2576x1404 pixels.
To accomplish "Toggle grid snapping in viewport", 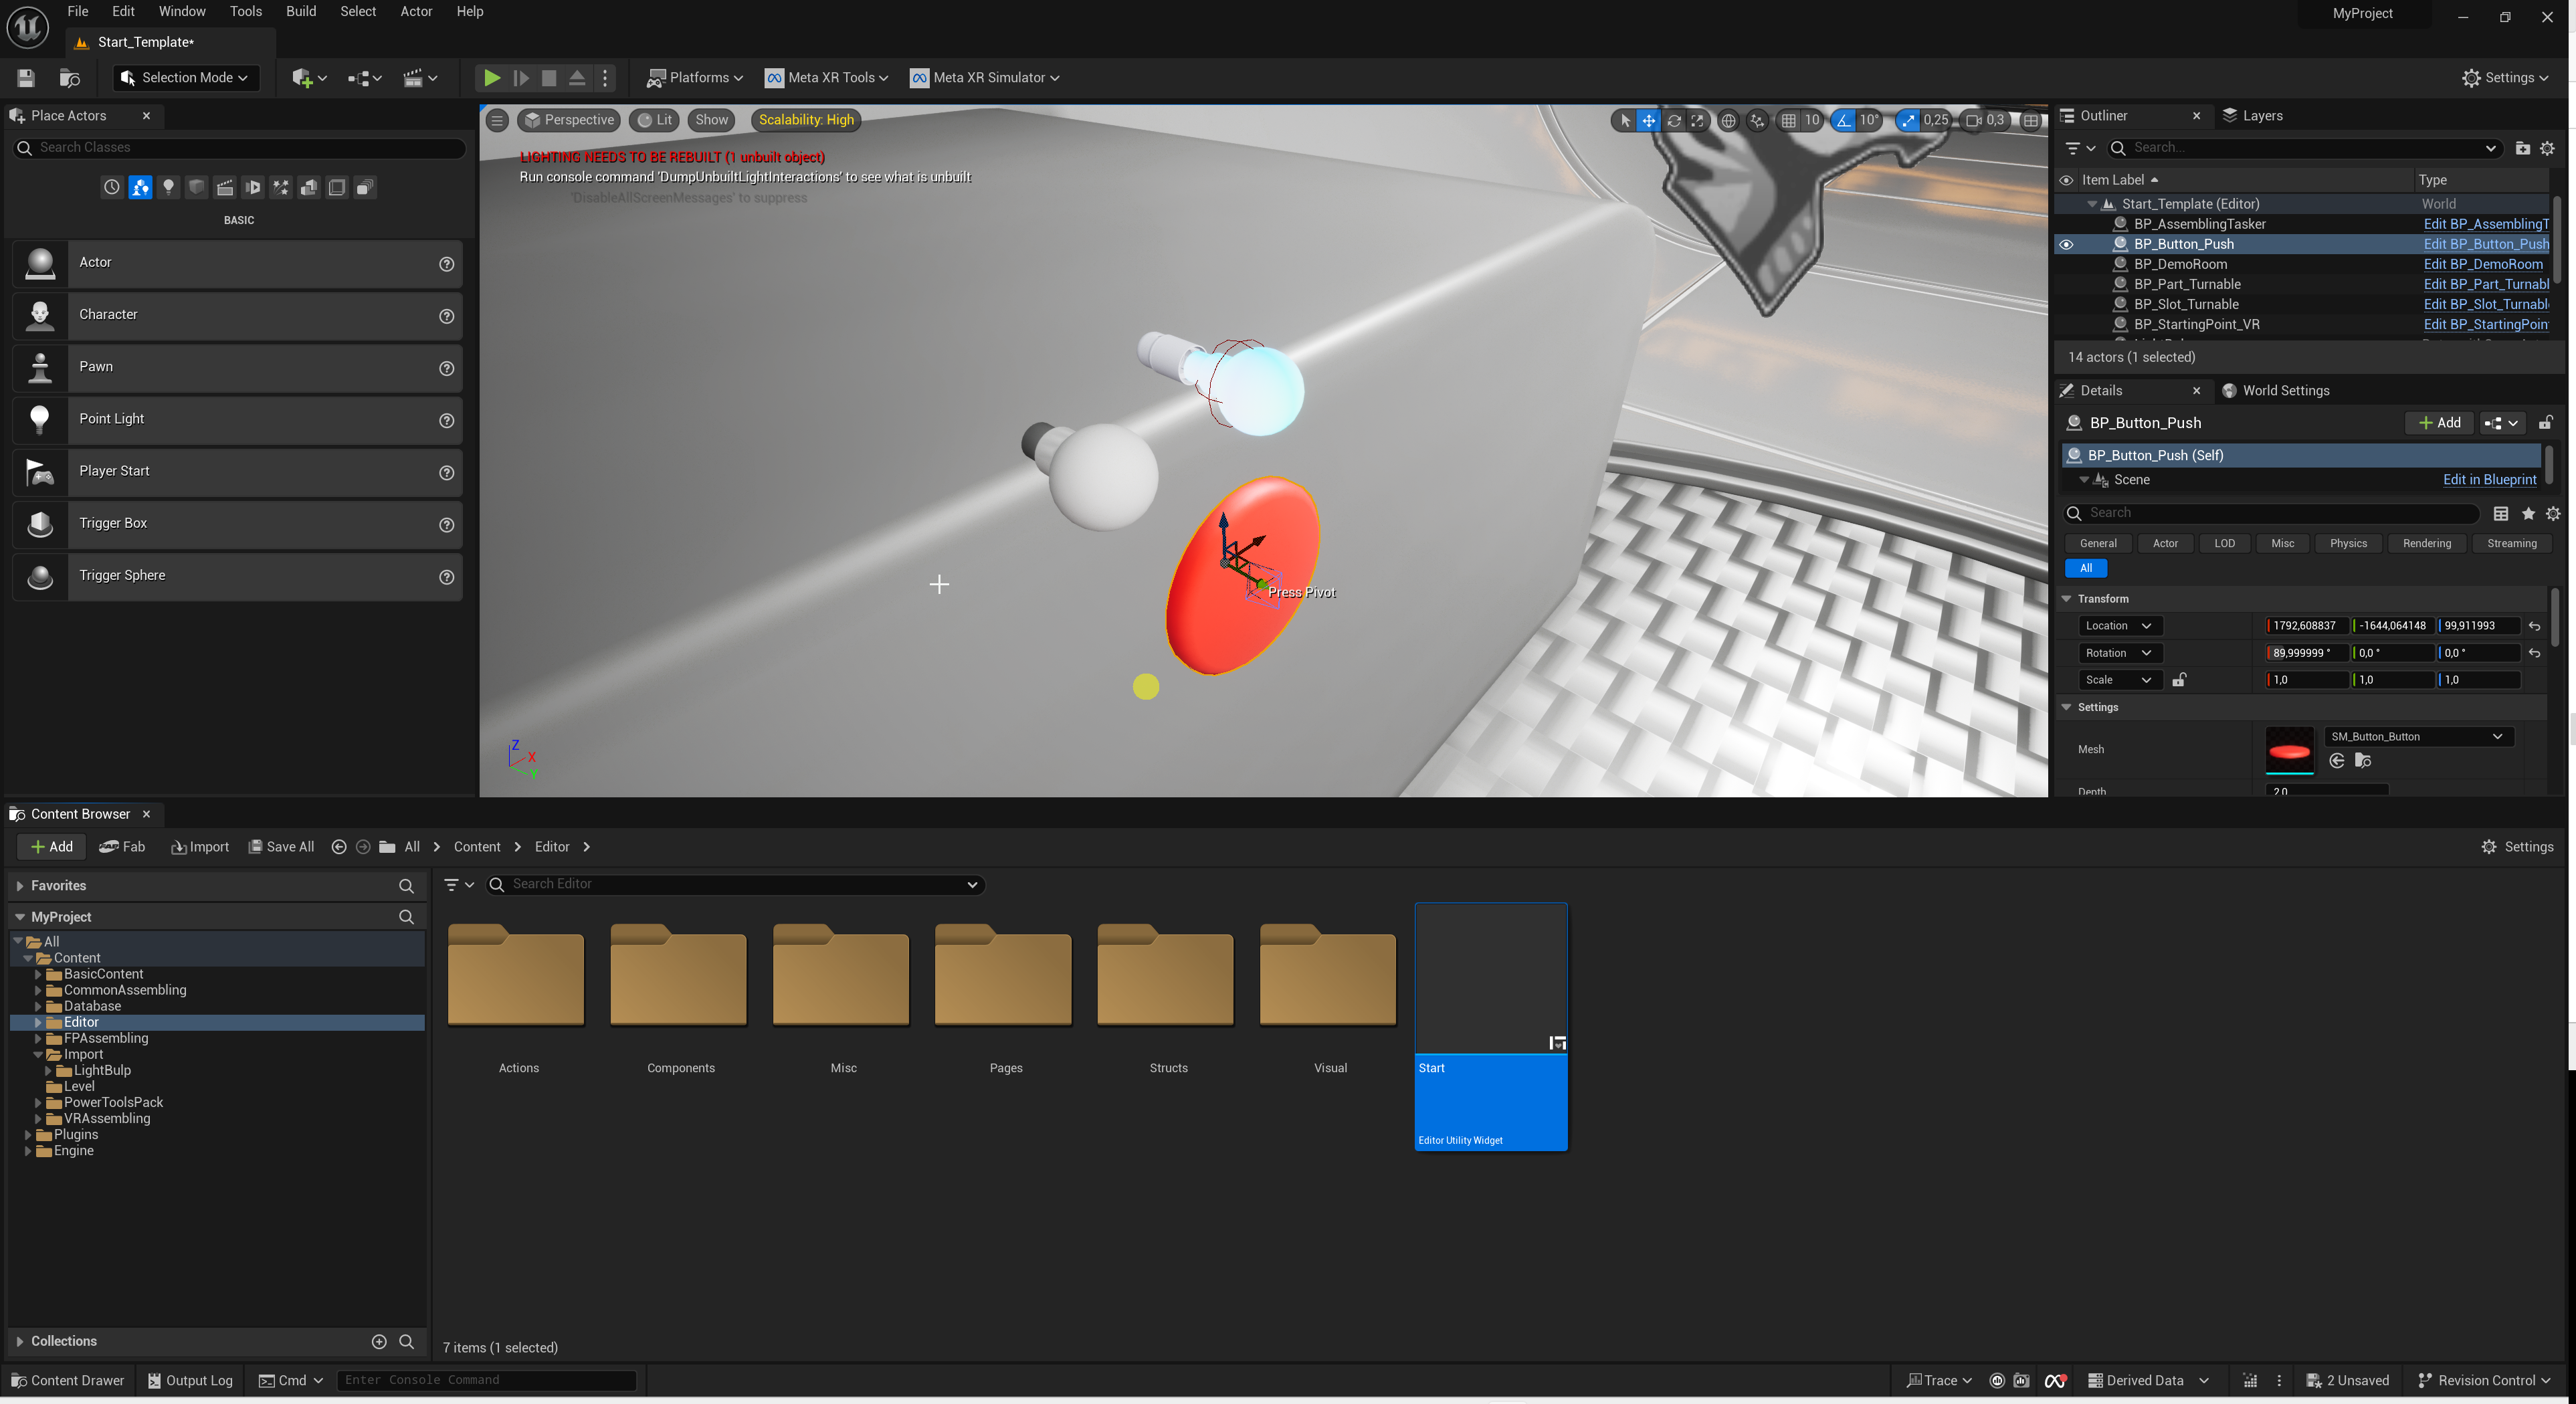I will point(1788,120).
